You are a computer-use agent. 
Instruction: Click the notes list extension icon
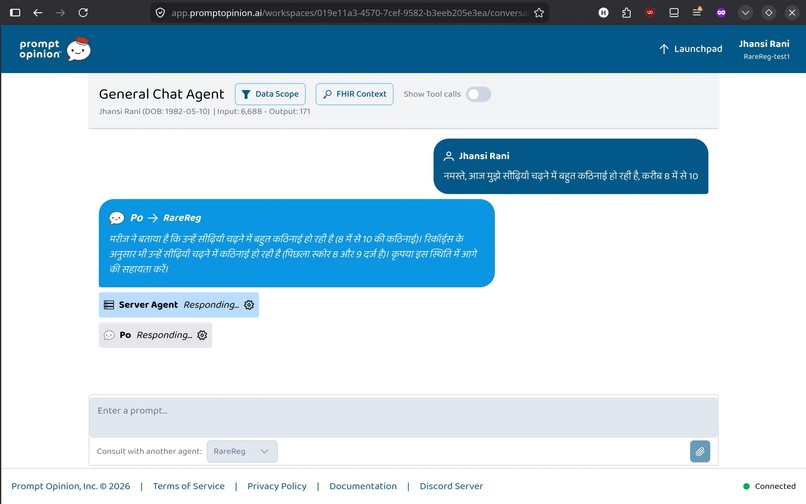[697, 12]
